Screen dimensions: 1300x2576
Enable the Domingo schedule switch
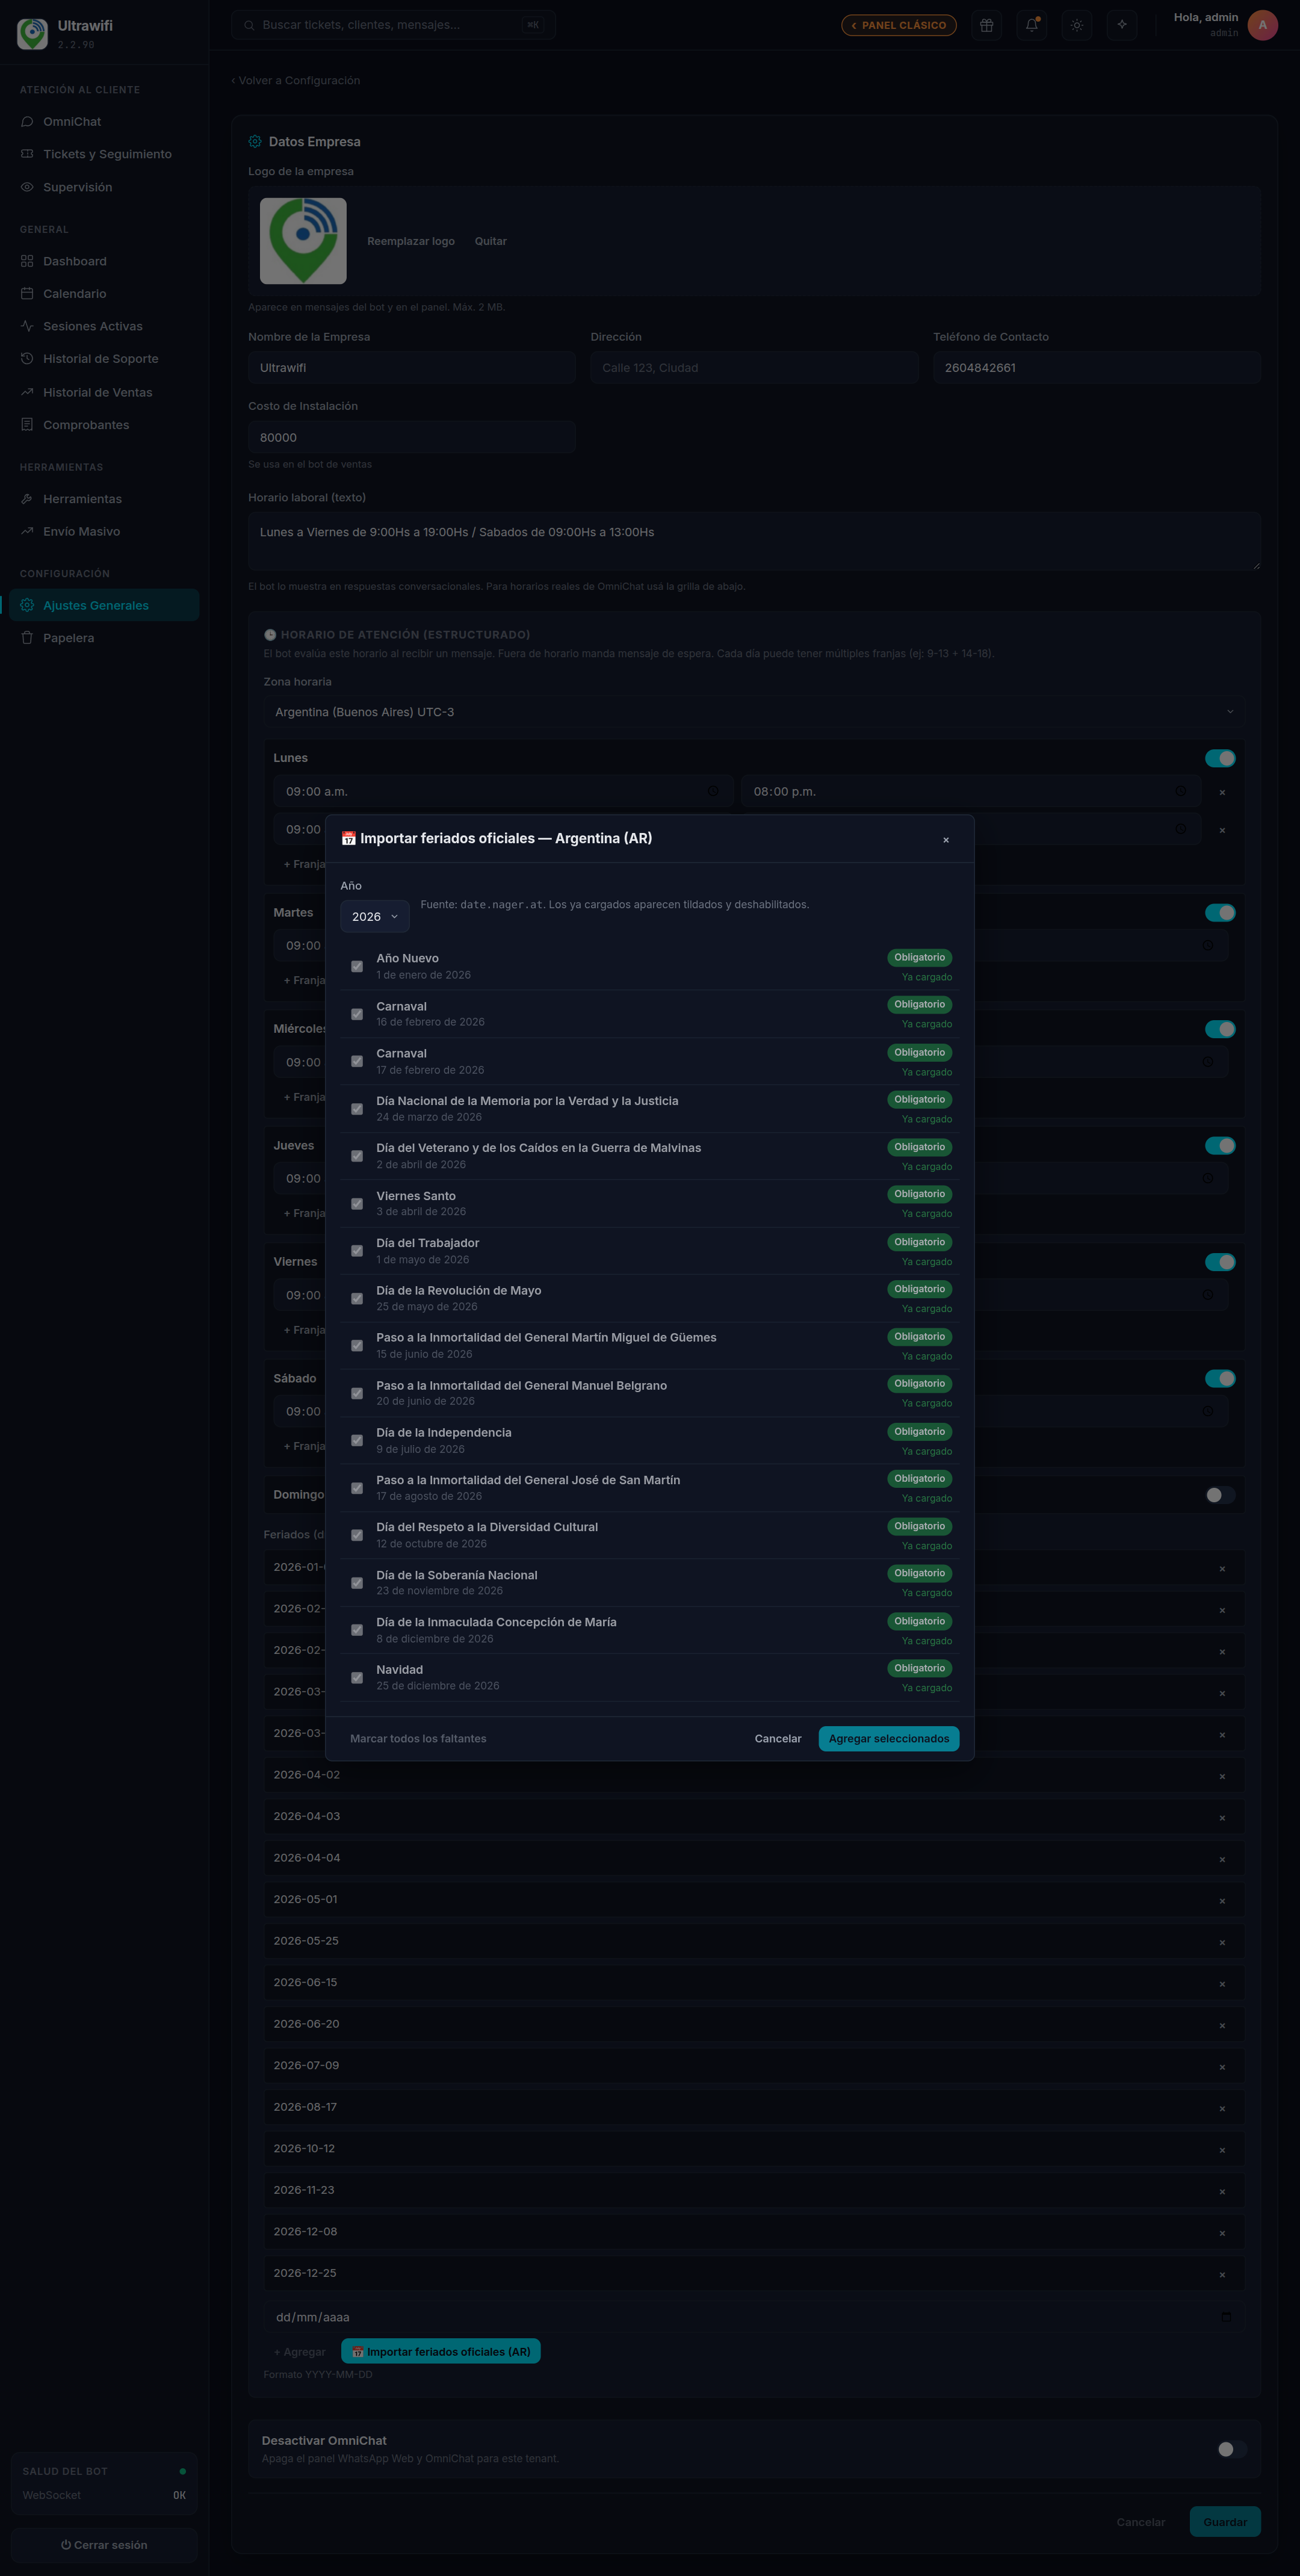1220,1495
